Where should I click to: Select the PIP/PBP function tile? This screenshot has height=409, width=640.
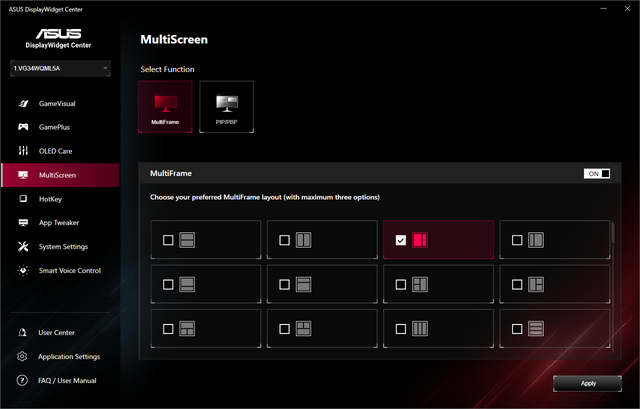point(227,107)
